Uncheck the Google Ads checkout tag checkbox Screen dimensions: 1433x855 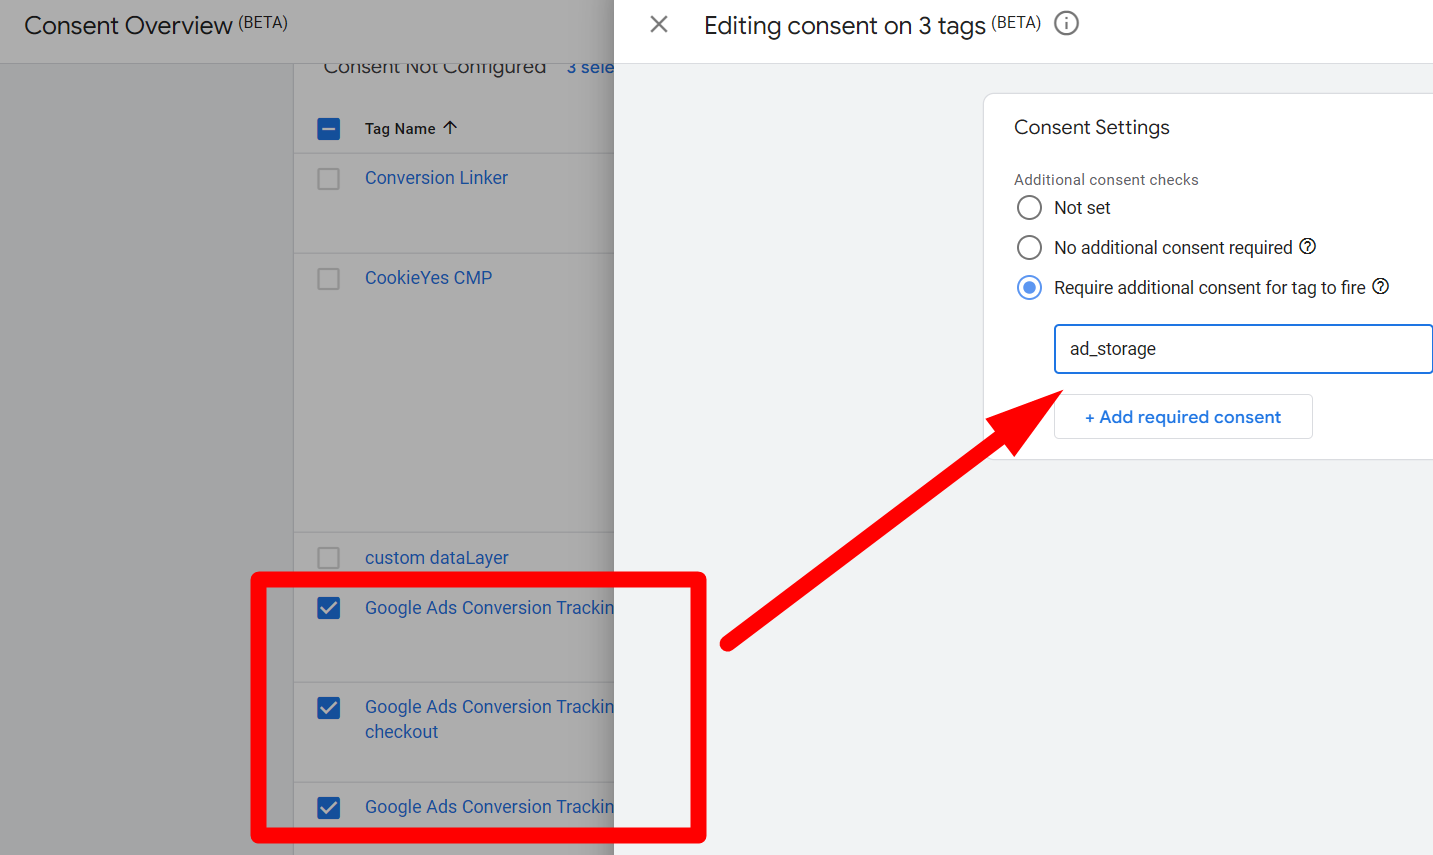(328, 708)
